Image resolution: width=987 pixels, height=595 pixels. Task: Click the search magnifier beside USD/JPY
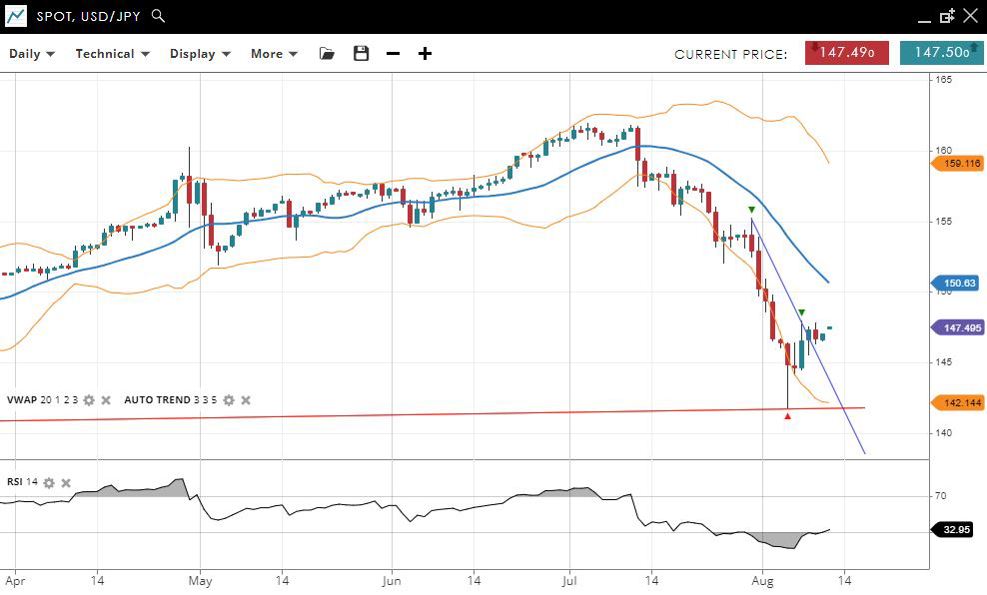[x=159, y=16]
